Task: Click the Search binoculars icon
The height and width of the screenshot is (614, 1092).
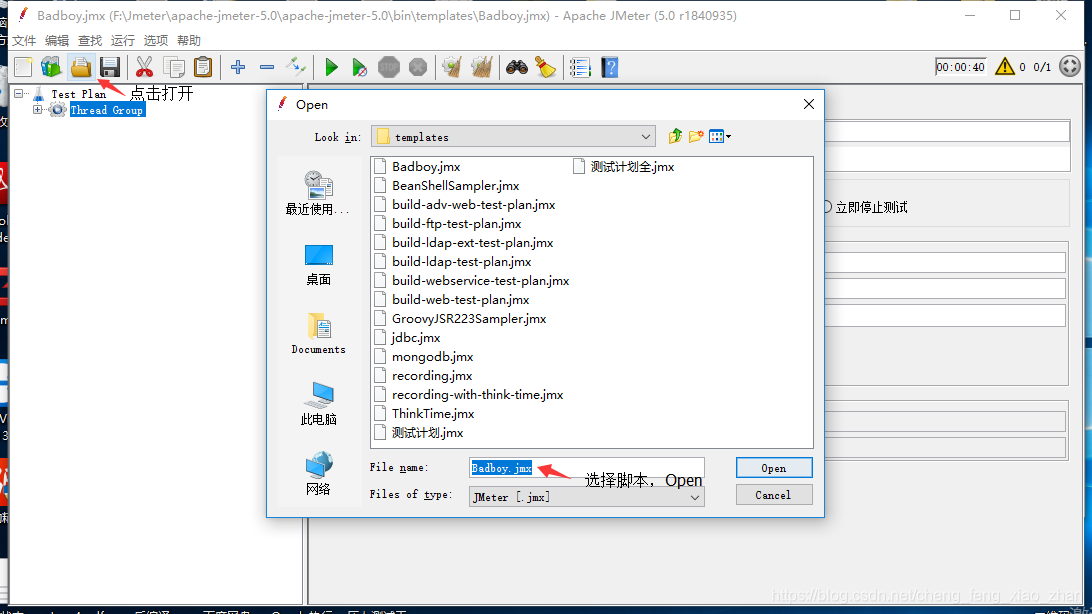Action: click(516, 68)
